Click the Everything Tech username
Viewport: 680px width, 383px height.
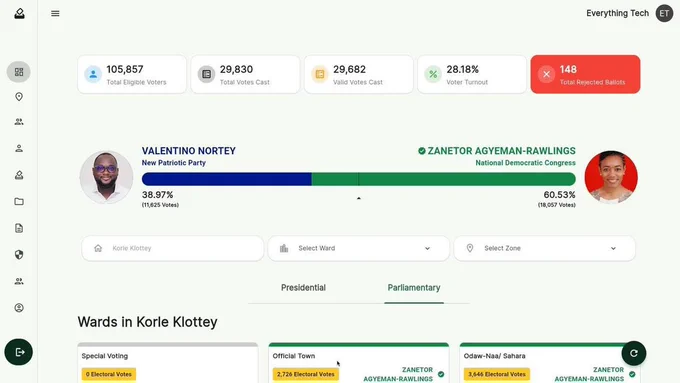618,13
